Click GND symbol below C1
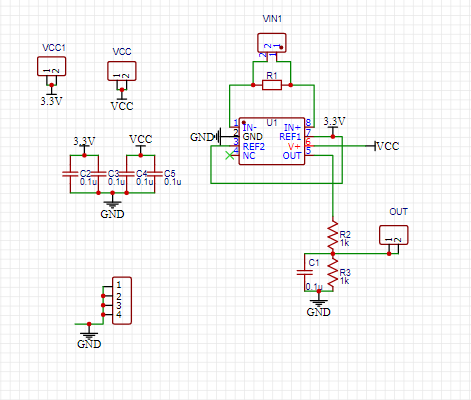 coord(318,307)
